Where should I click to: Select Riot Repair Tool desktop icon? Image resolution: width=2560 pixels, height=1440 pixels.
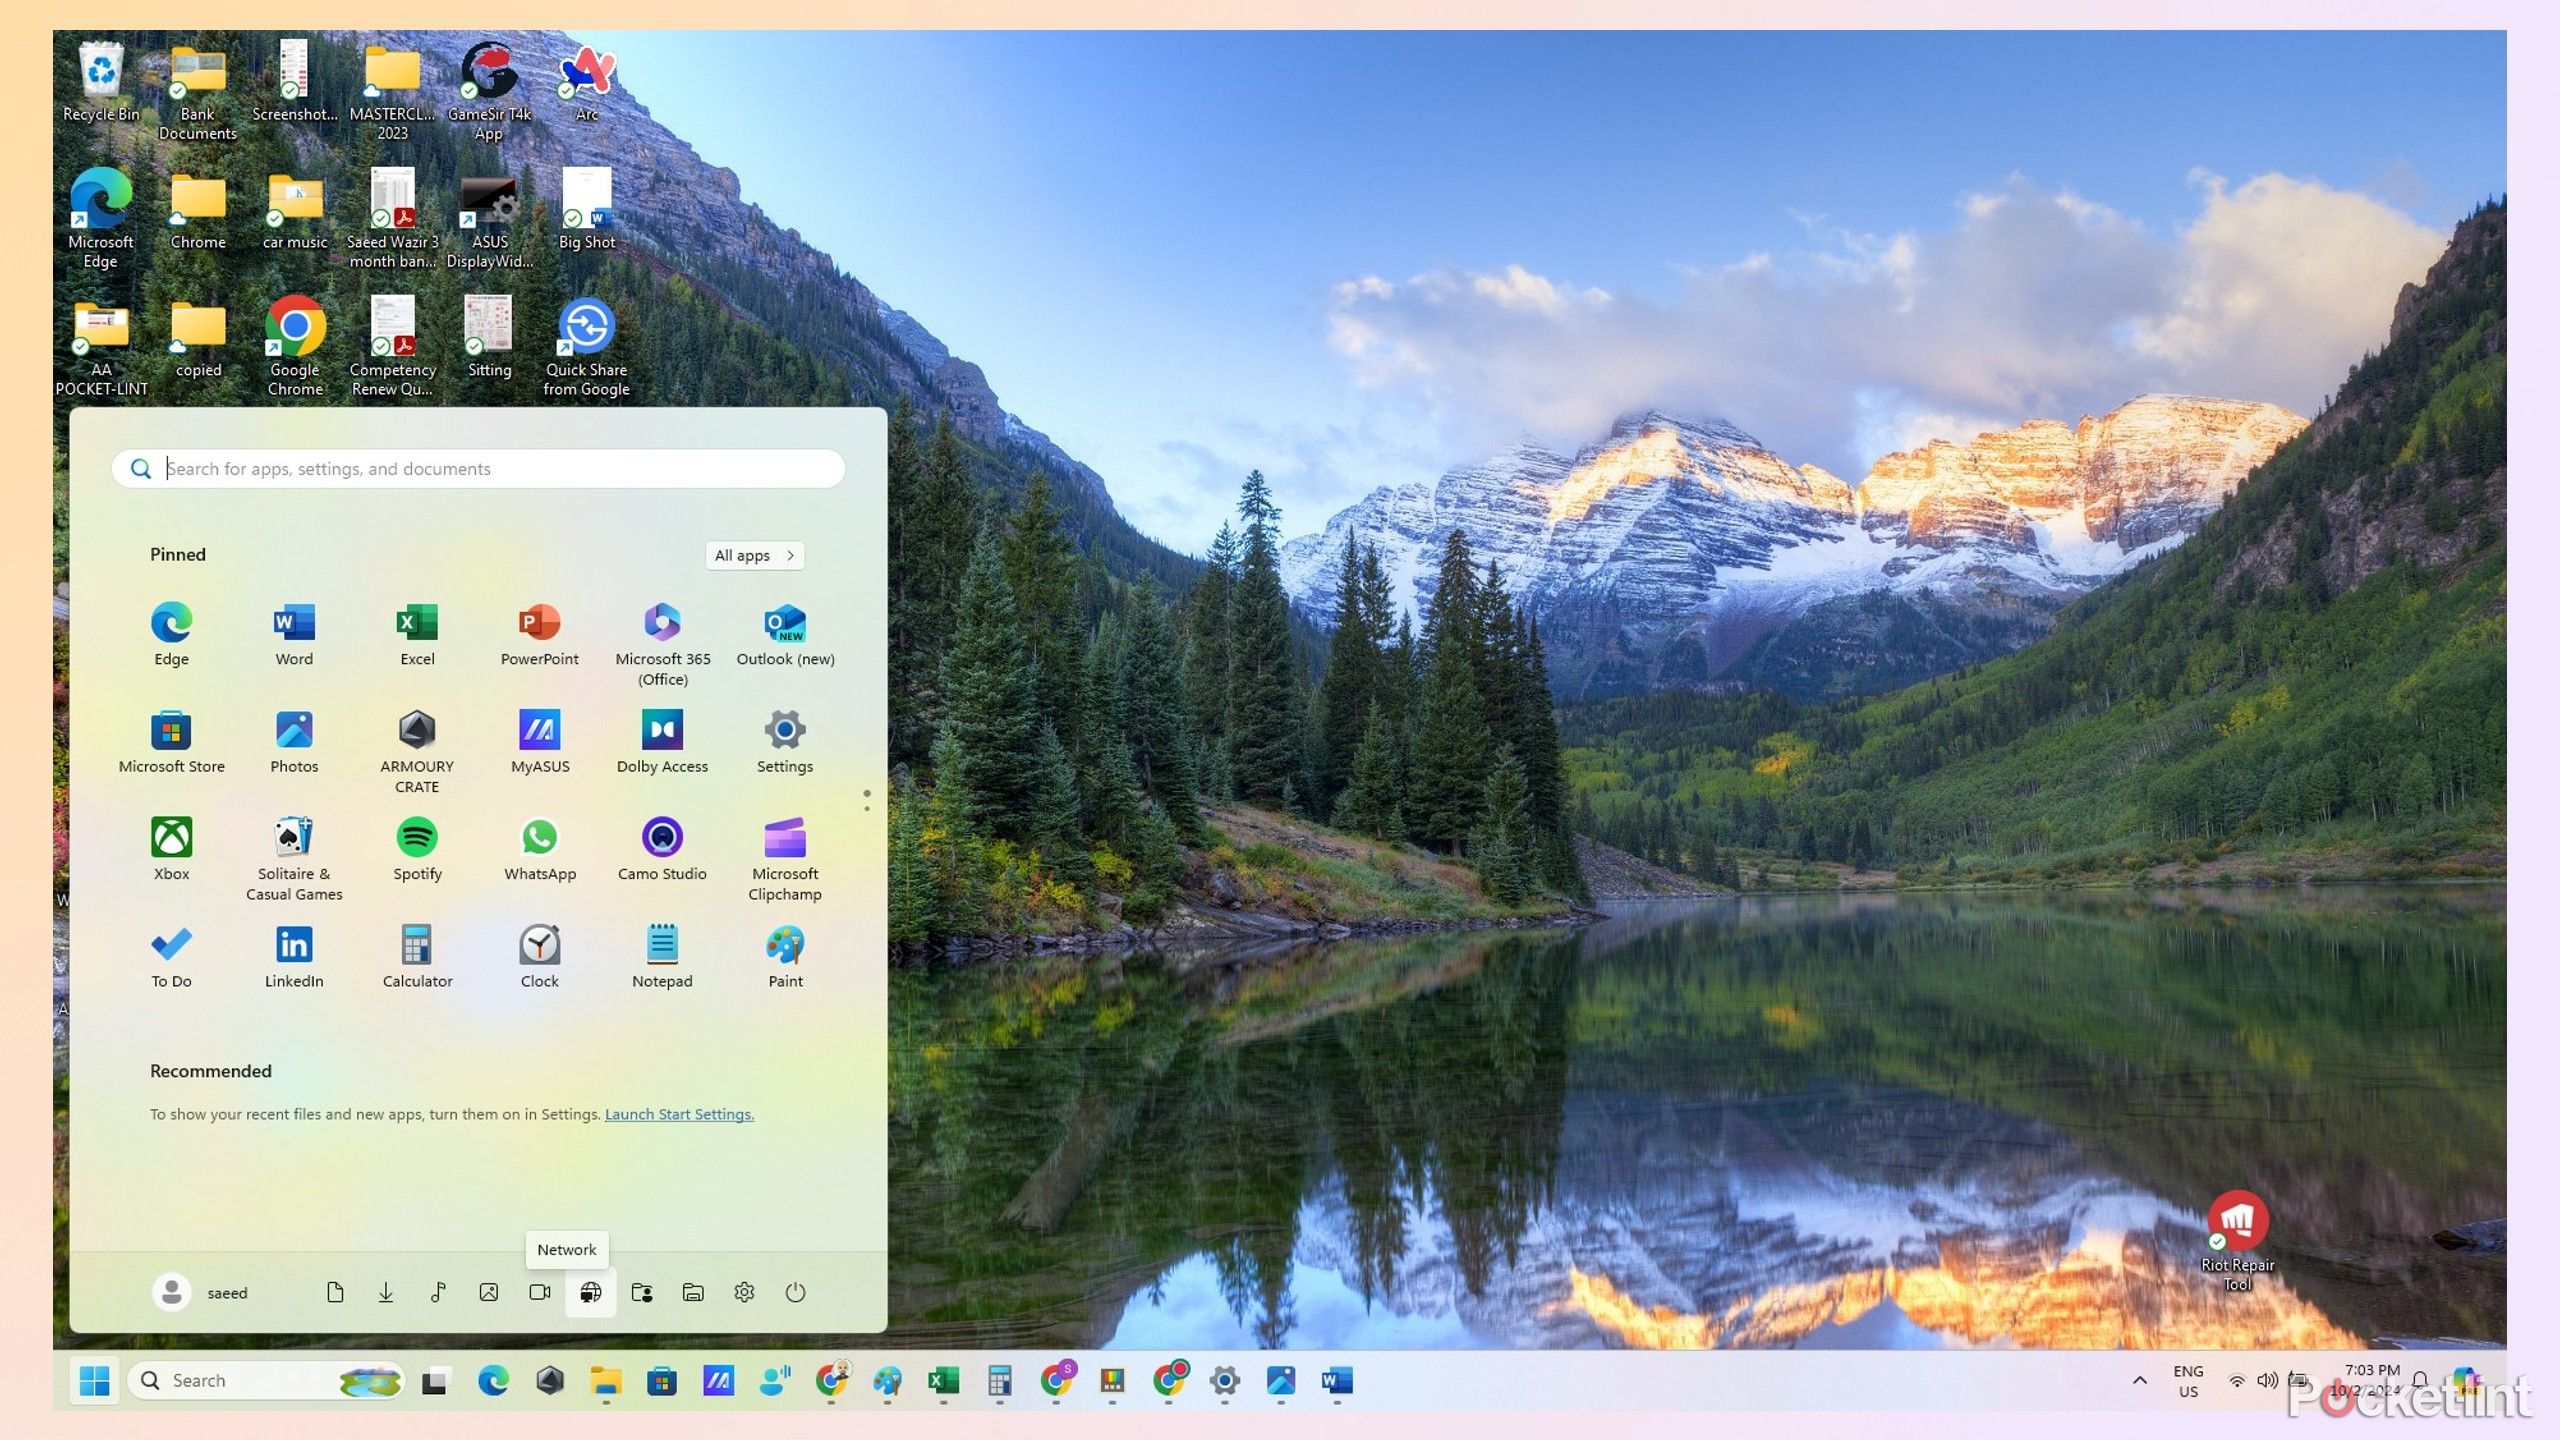[x=2237, y=1241]
